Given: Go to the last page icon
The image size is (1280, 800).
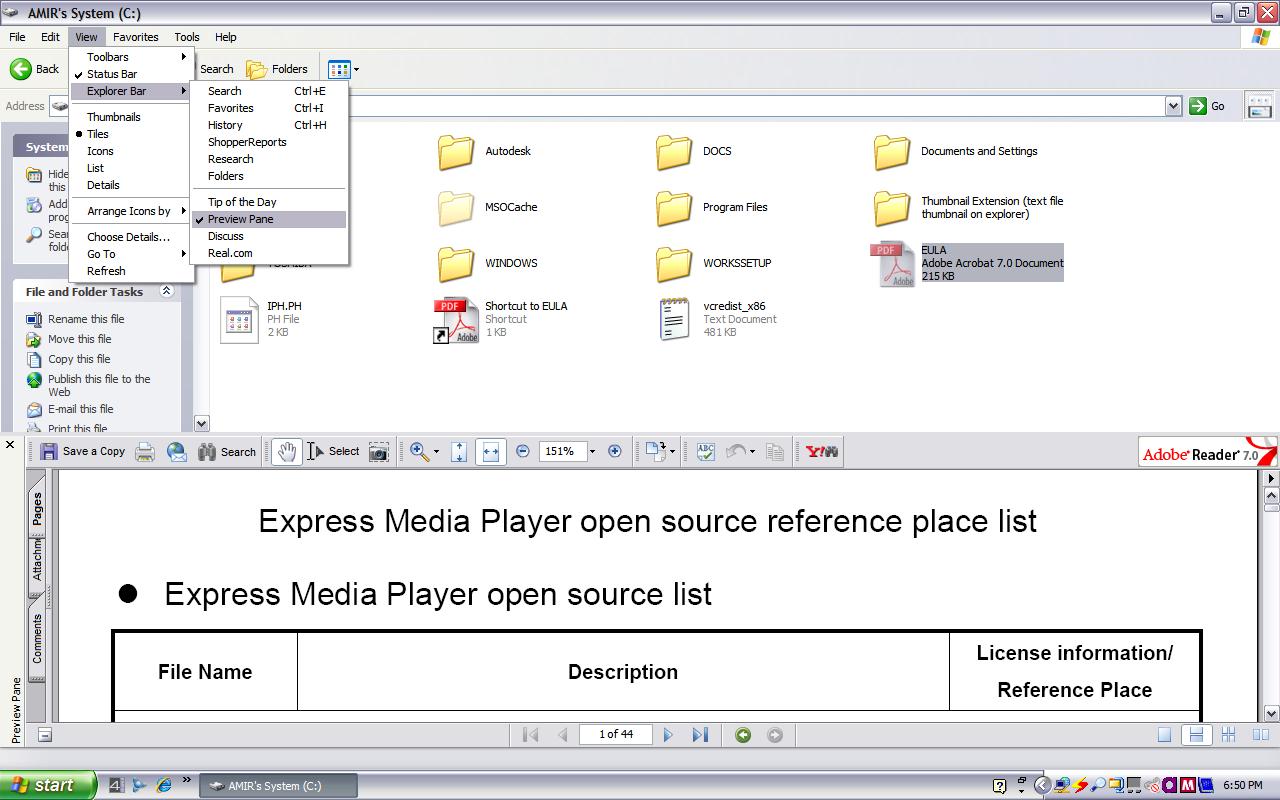Looking at the screenshot, I should point(700,735).
